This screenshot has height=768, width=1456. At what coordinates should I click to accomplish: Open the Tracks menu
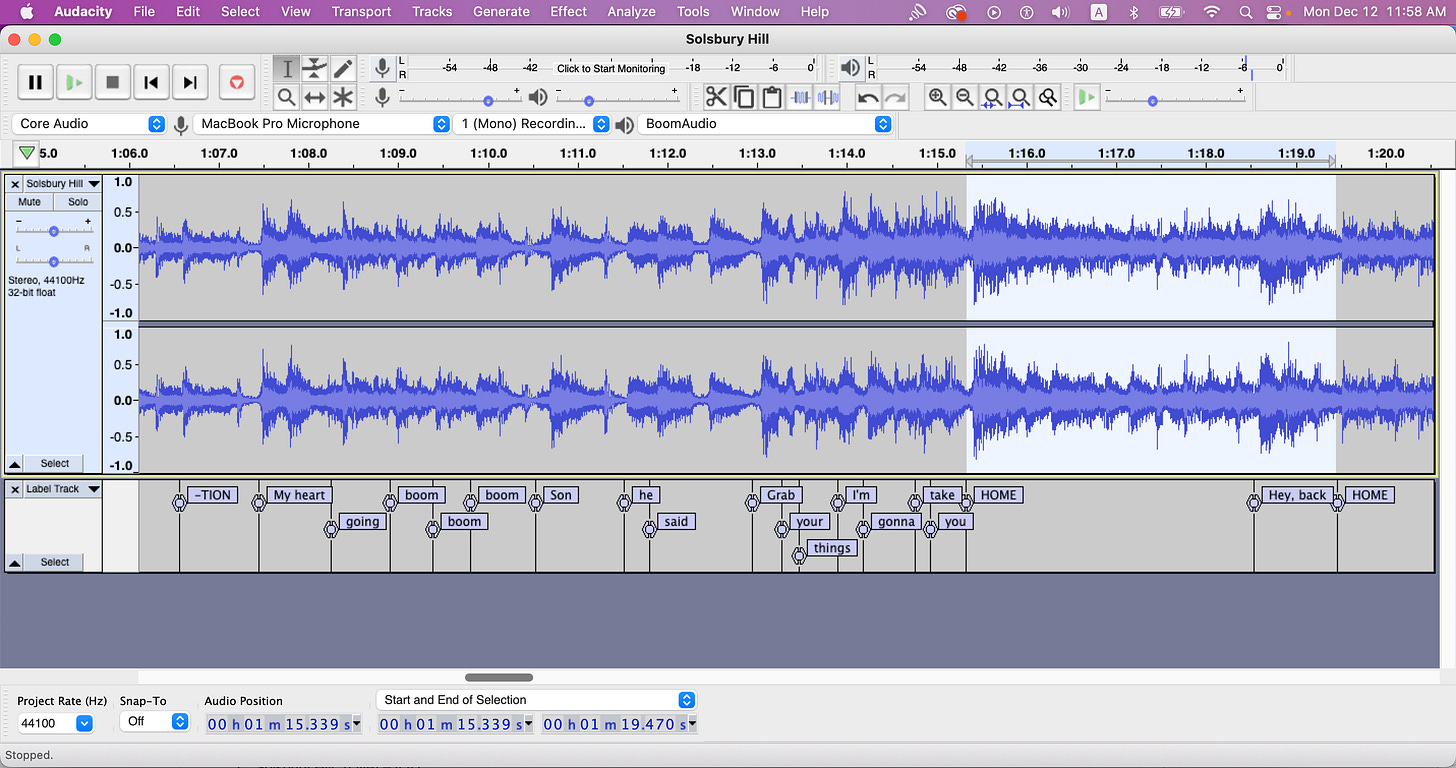432,12
